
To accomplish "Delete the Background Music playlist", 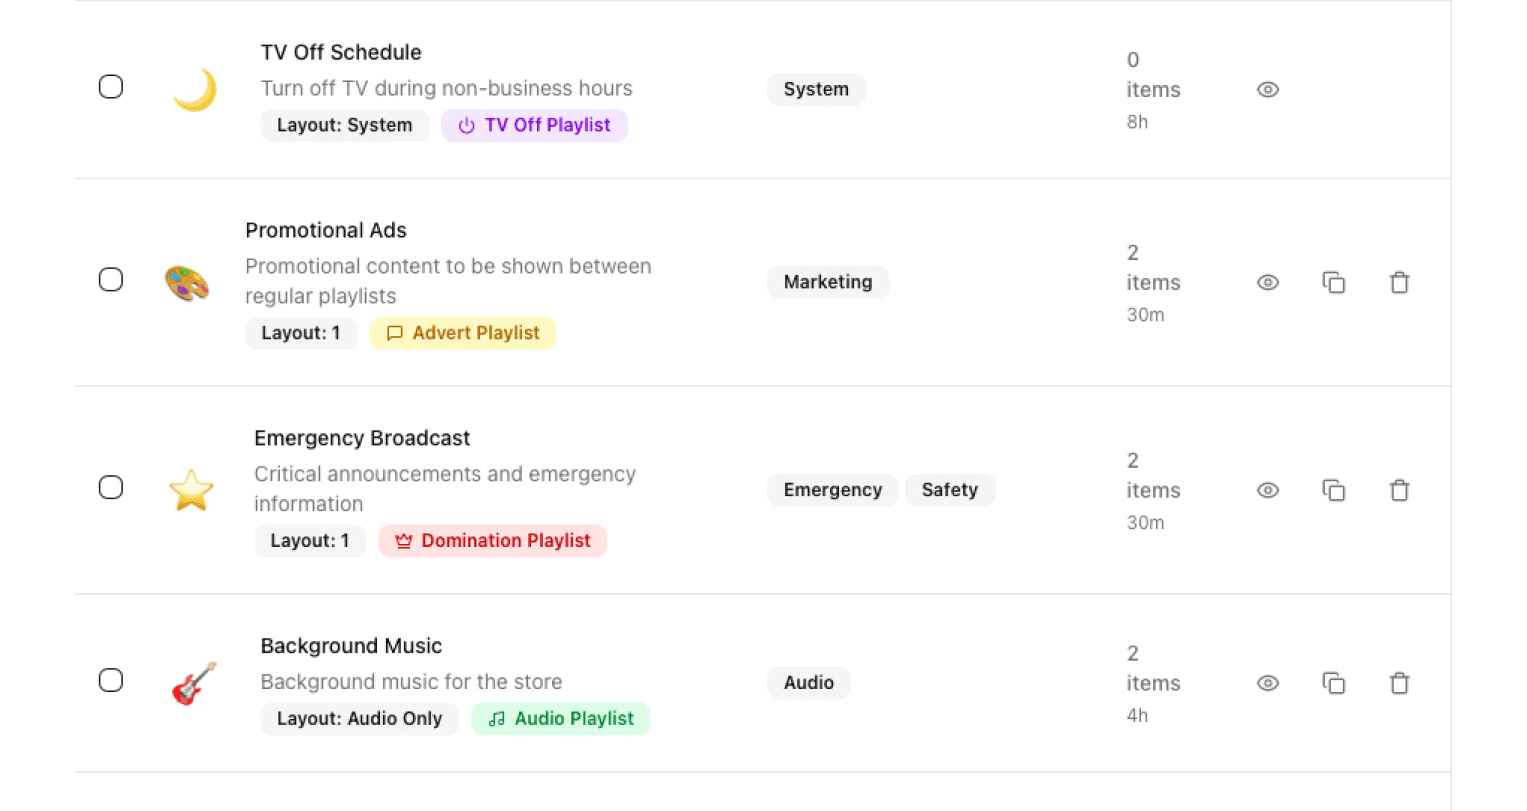I will coord(1399,683).
